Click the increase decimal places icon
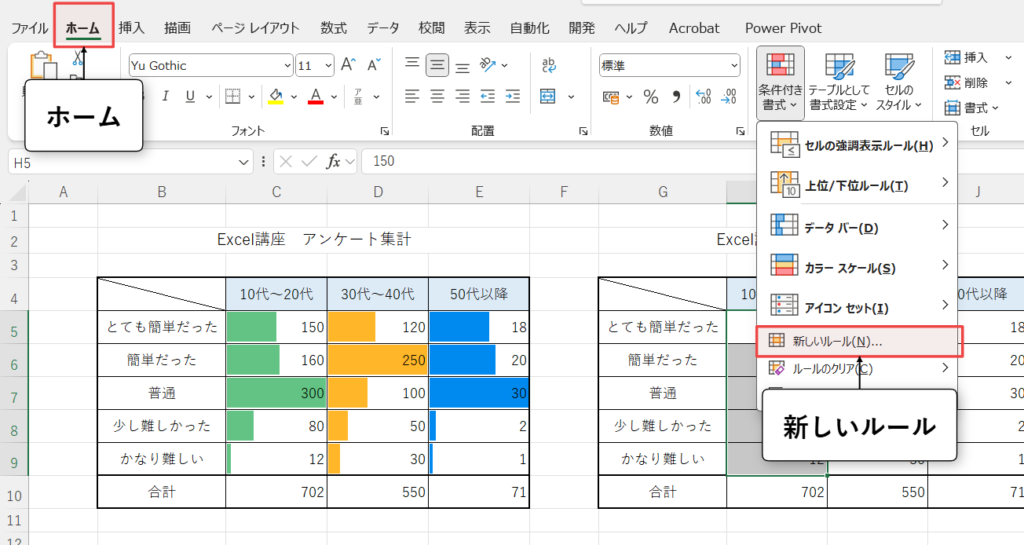Image resolution: width=1024 pixels, height=545 pixels. (702, 97)
